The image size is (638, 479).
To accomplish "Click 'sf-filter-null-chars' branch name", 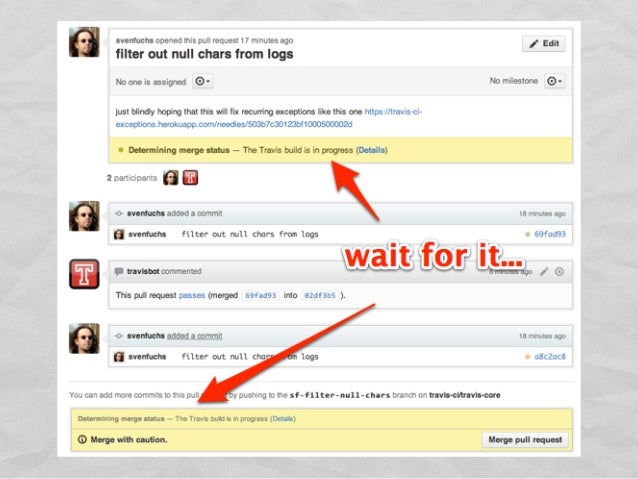I will [x=340, y=395].
